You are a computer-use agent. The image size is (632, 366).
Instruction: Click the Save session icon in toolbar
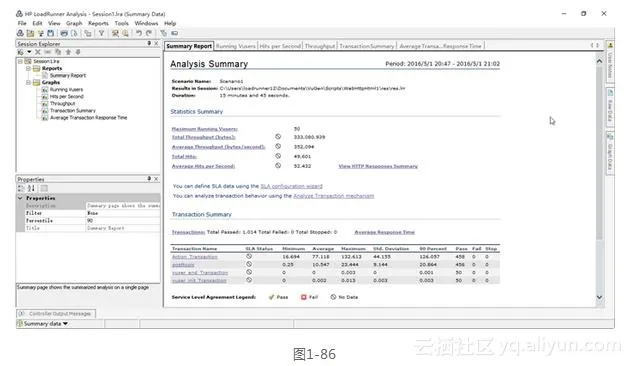tap(50, 33)
